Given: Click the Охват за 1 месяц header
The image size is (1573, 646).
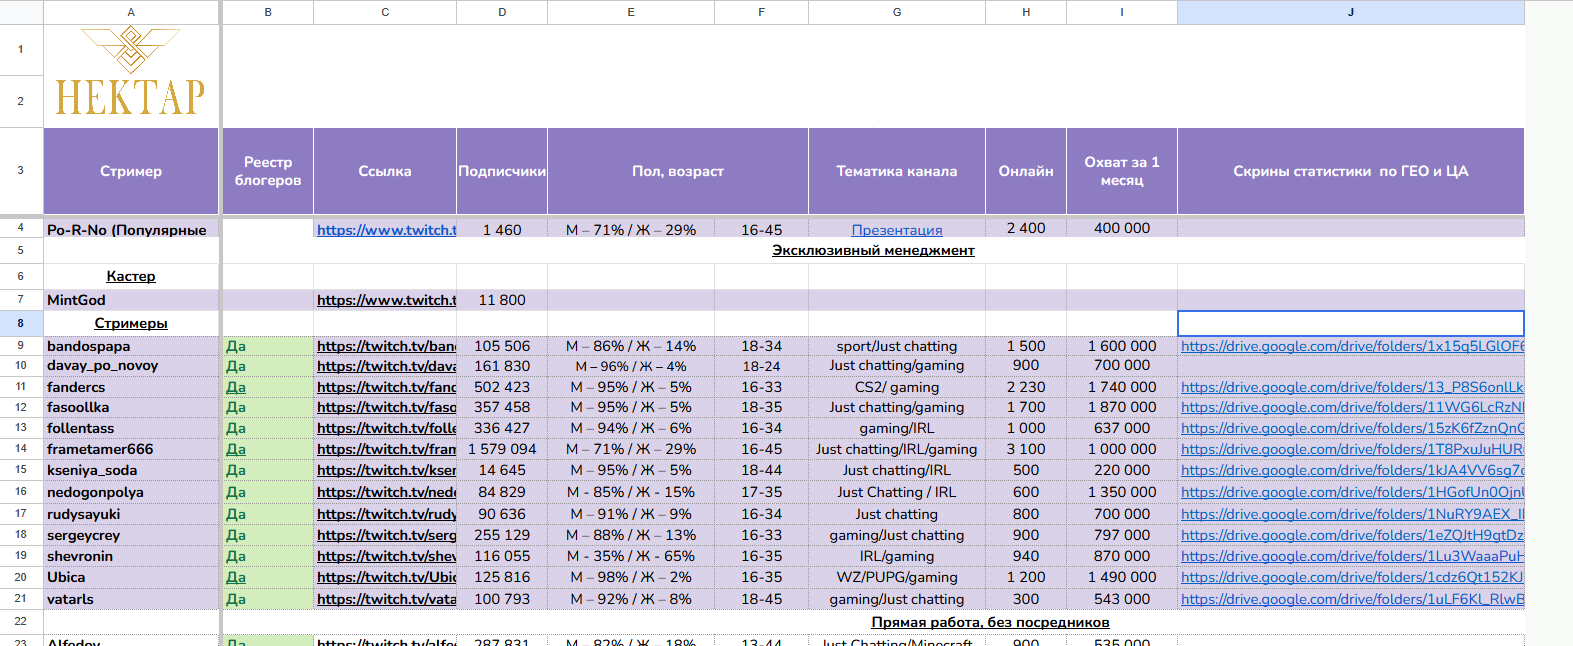Looking at the screenshot, I should (x=1121, y=171).
